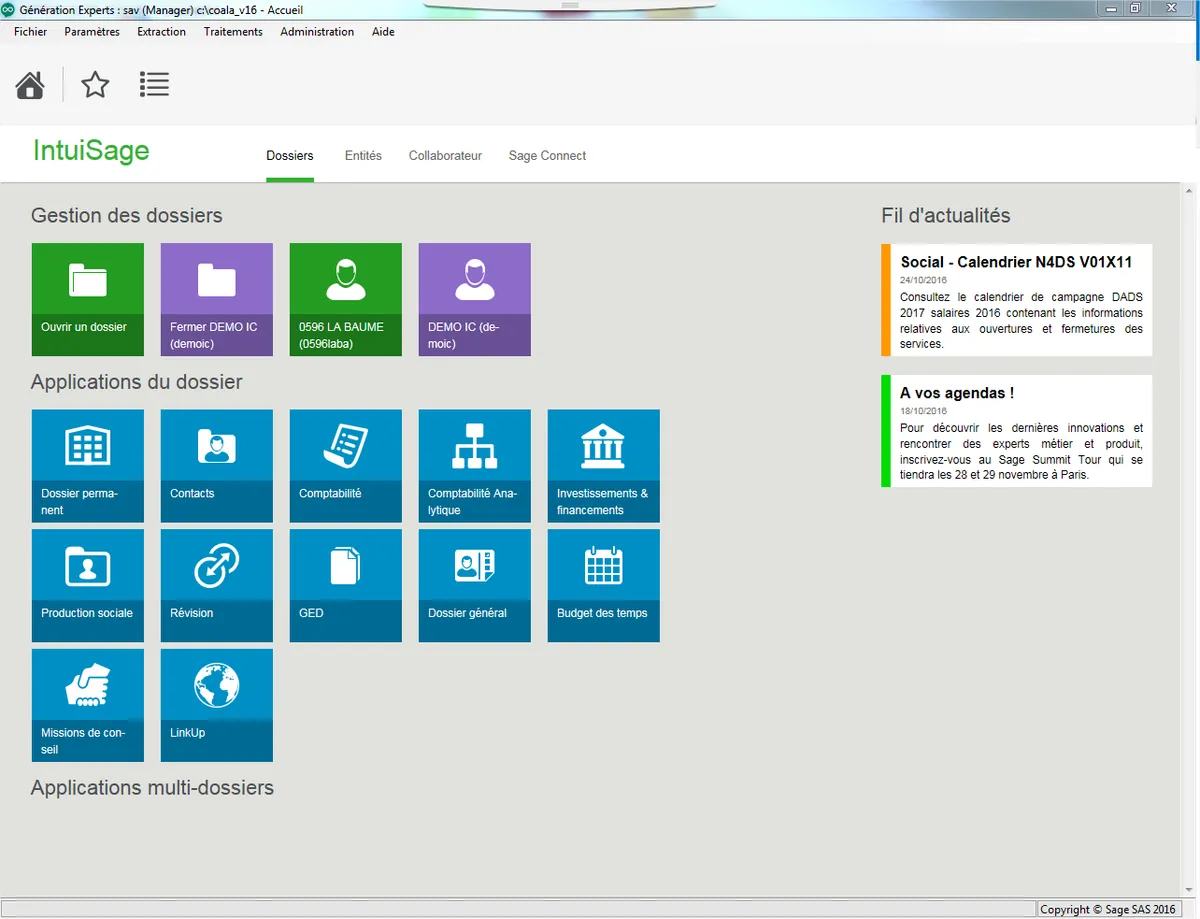This screenshot has width=1200, height=919.
Task: Open the list view icon in toolbar
Action: point(154,85)
